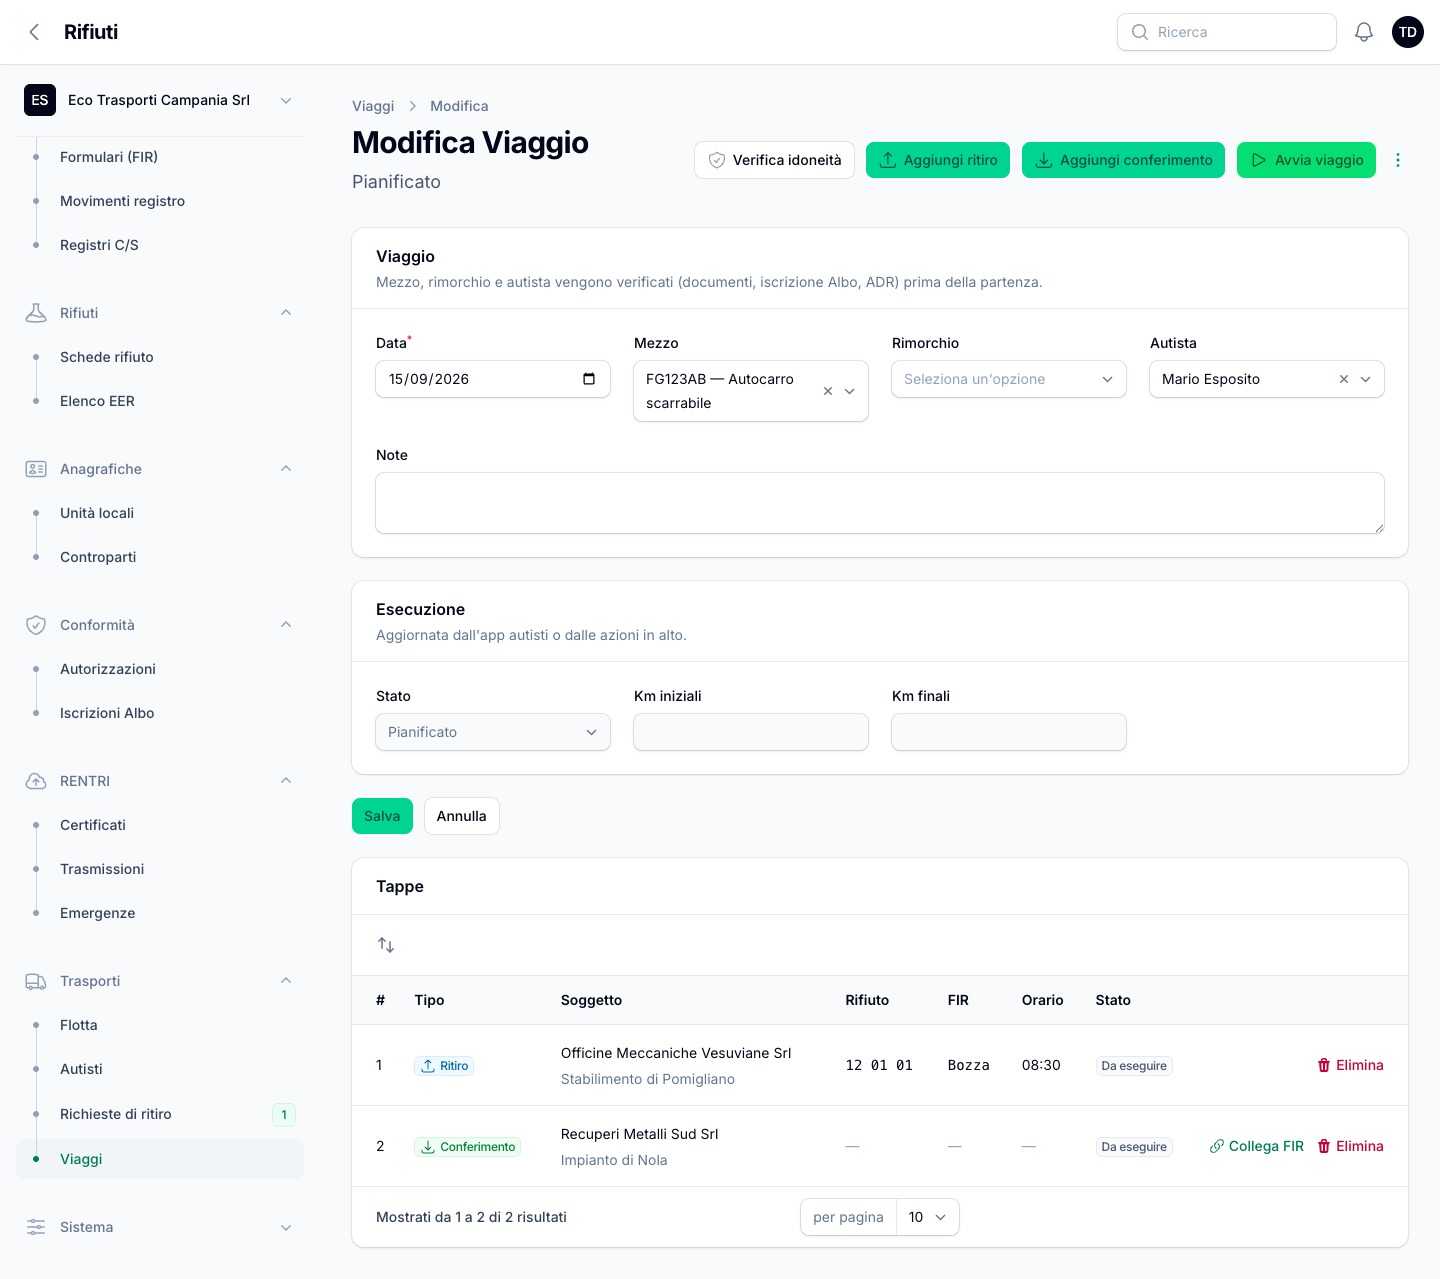1440x1279 pixels.
Task: Click the Trasporti truck icon in sidebar
Action: (36, 981)
